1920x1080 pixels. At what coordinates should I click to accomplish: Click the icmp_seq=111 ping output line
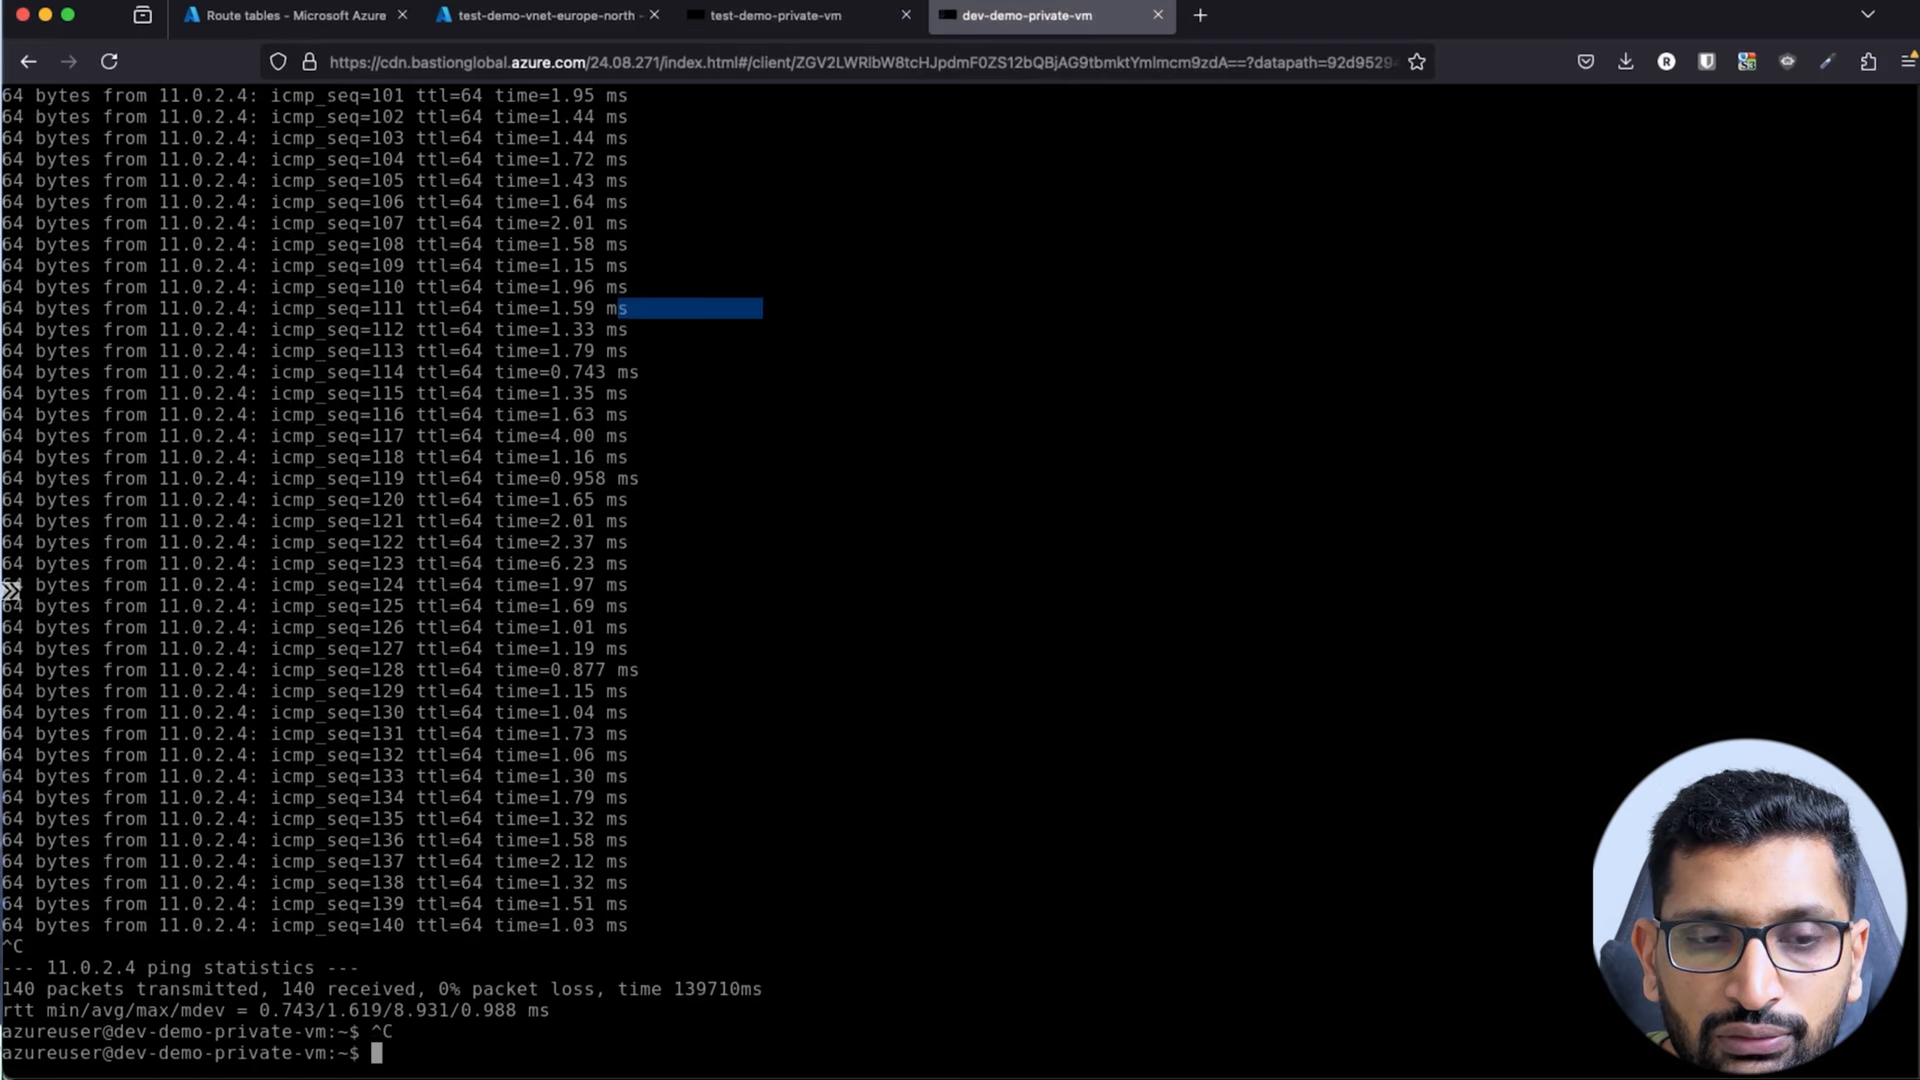click(315, 308)
